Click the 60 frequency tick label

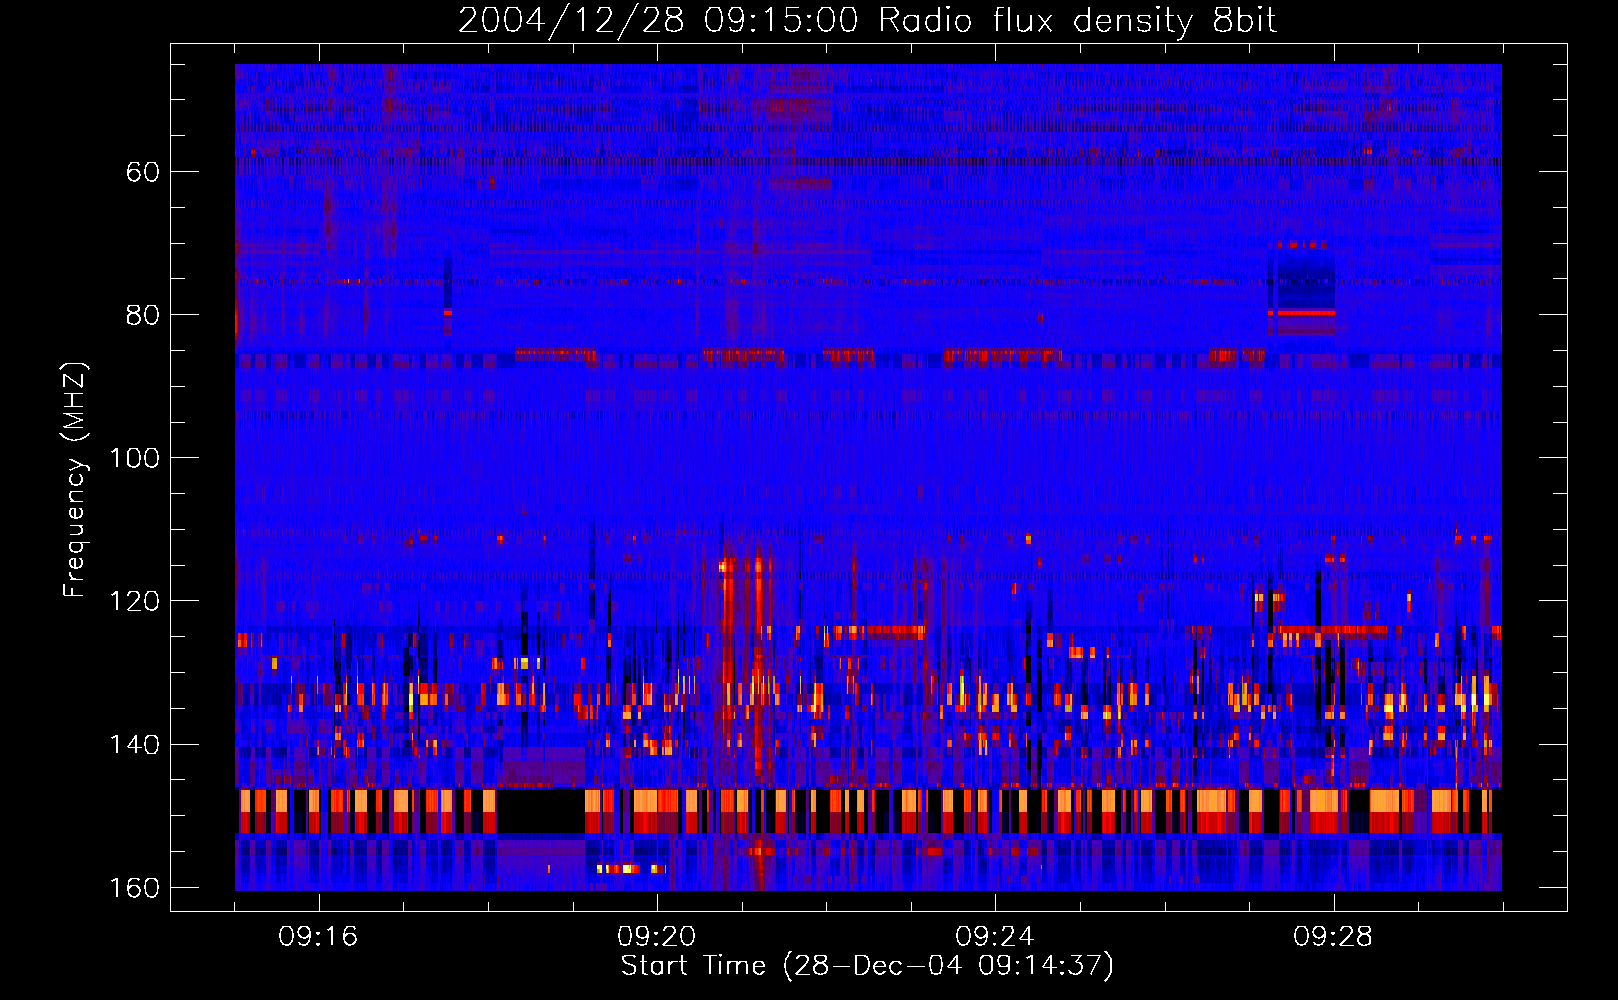tap(143, 172)
